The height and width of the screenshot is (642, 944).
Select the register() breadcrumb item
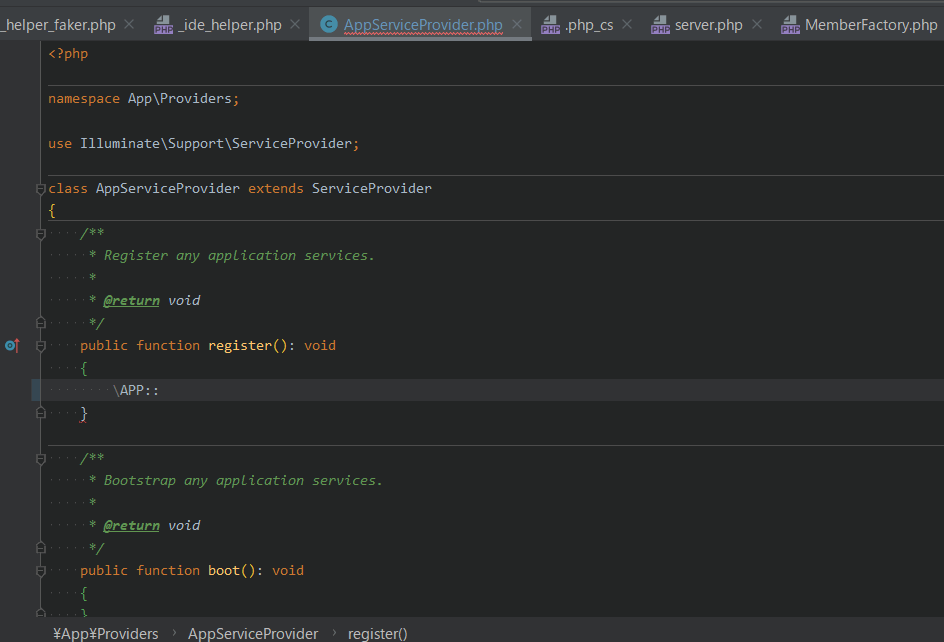tap(377, 633)
